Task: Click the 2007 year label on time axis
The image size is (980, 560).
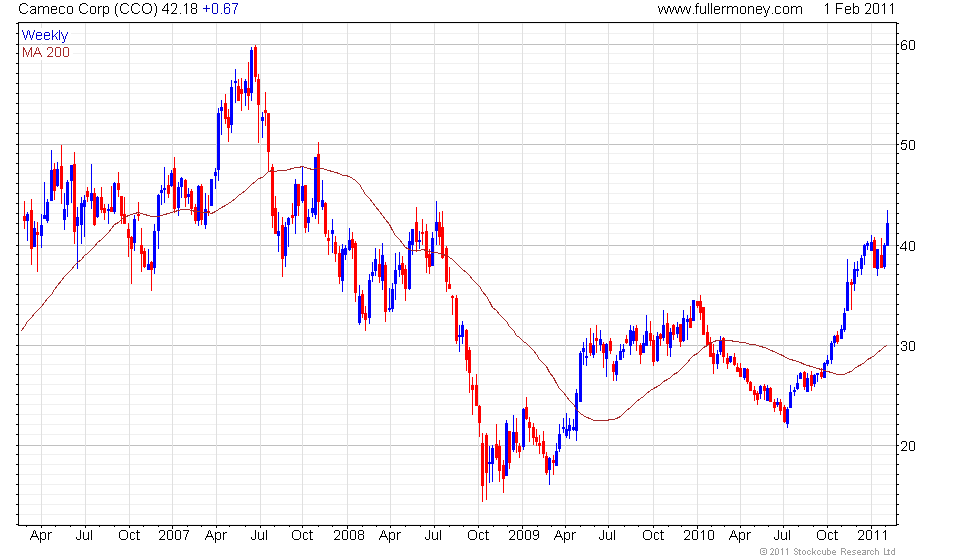Action: click(173, 536)
